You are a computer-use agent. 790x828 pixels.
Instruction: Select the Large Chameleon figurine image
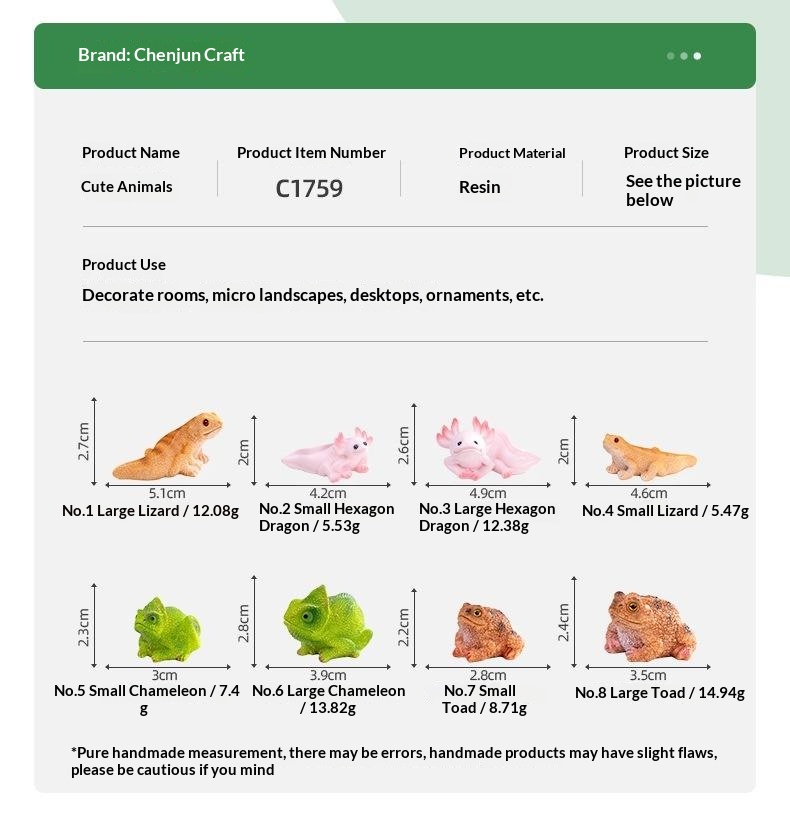pyautogui.click(x=327, y=623)
